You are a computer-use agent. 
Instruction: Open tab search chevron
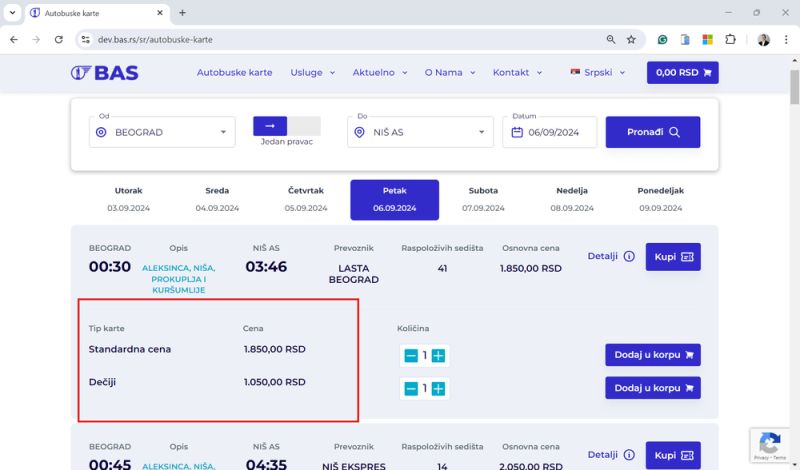point(12,13)
